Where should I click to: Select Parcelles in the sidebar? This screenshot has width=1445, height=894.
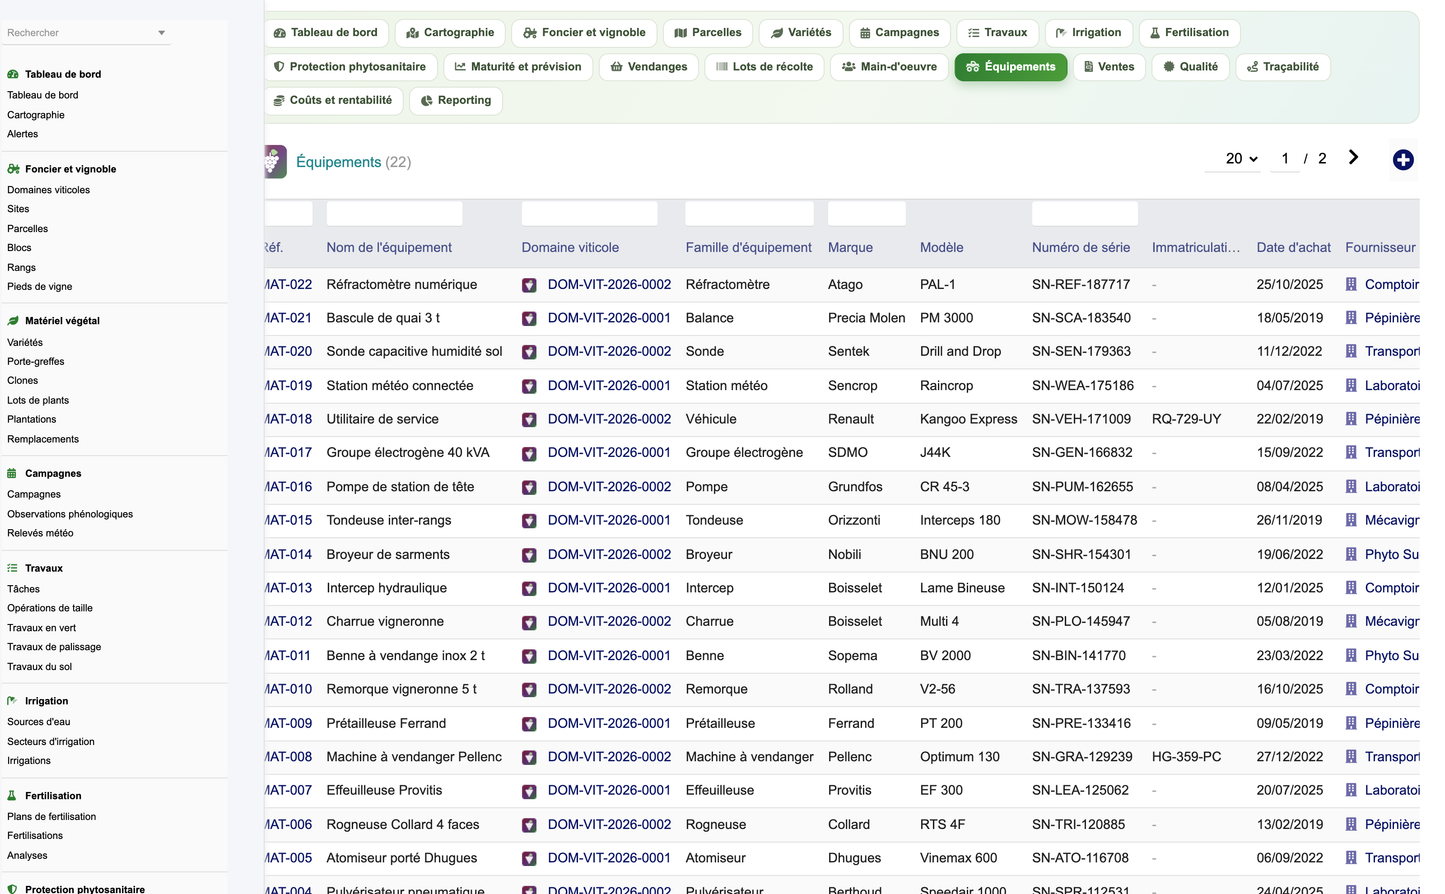27,229
